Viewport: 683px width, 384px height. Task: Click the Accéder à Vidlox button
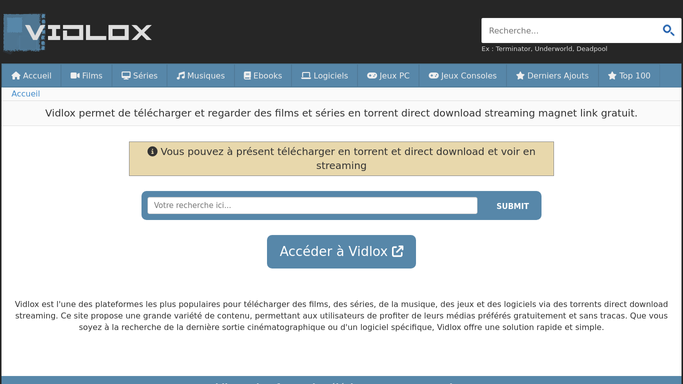(341, 252)
